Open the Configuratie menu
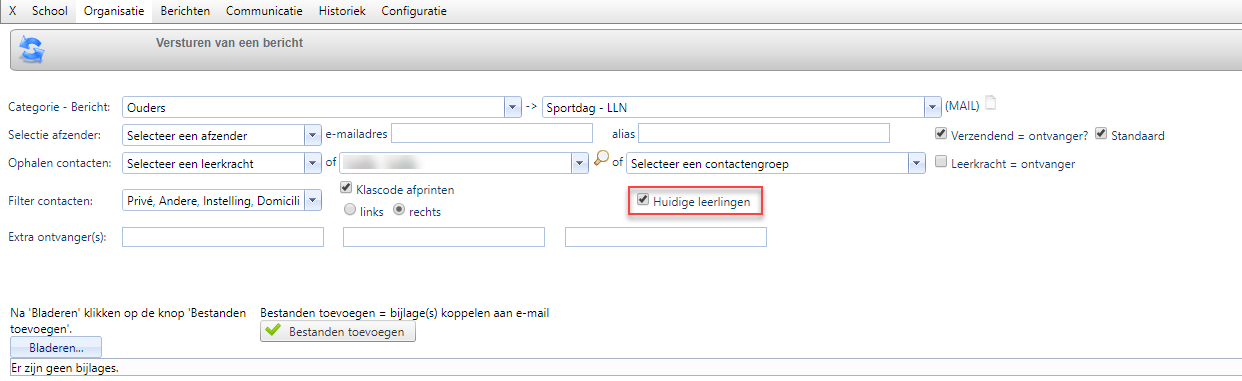This screenshot has height=381, width=1242. (414, 11)
